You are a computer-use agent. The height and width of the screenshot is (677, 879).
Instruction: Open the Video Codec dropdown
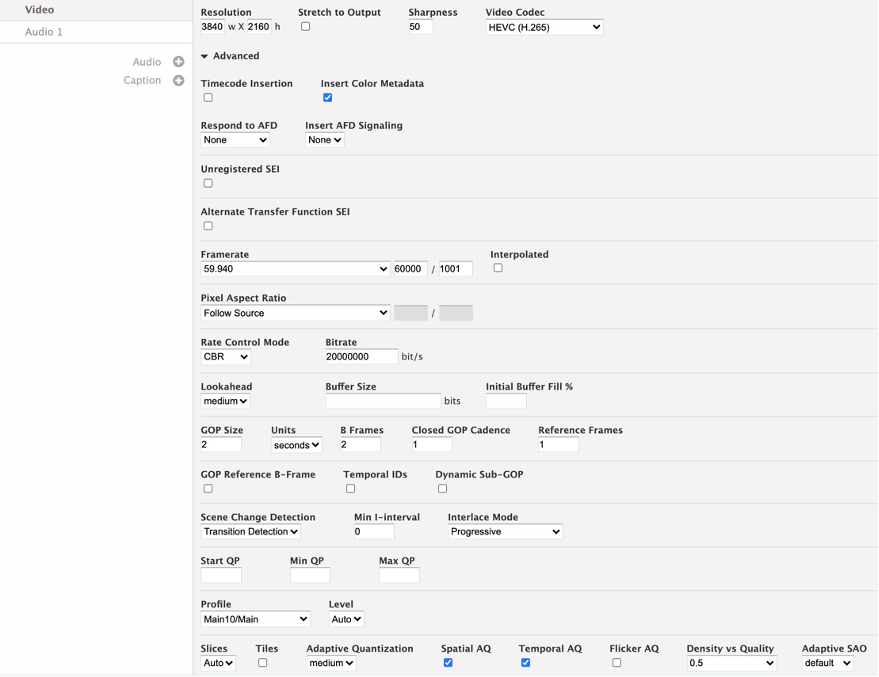click(x=544, y=27)
